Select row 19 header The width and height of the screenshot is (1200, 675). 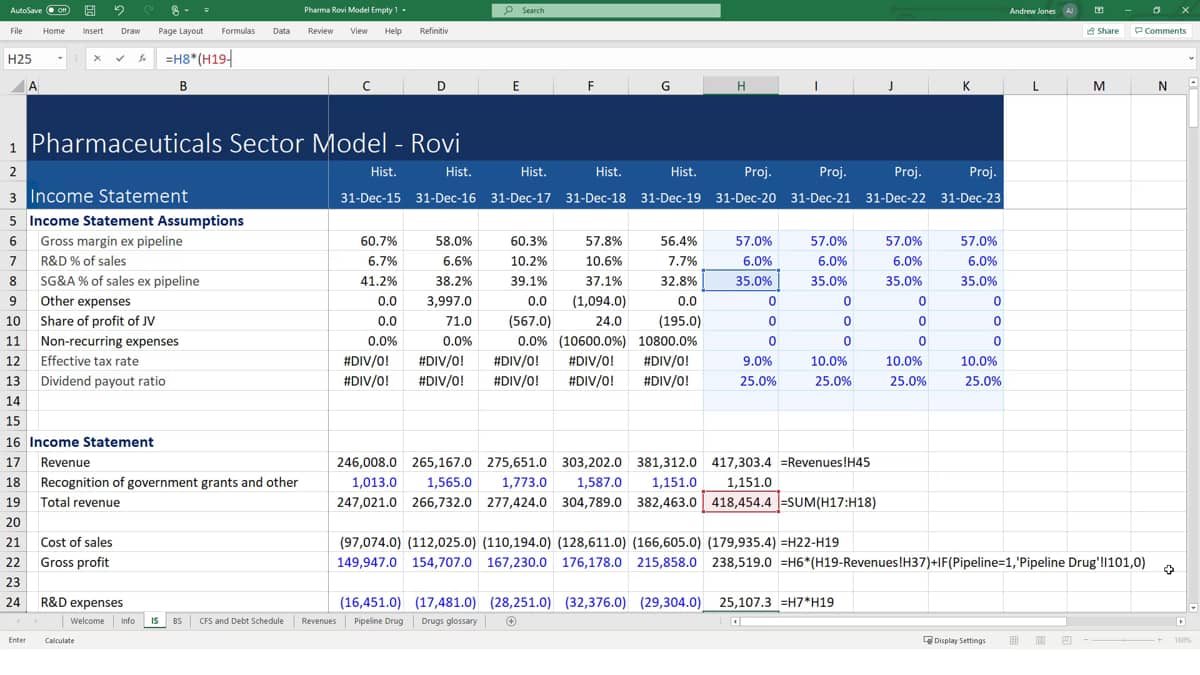coord(14,502)
